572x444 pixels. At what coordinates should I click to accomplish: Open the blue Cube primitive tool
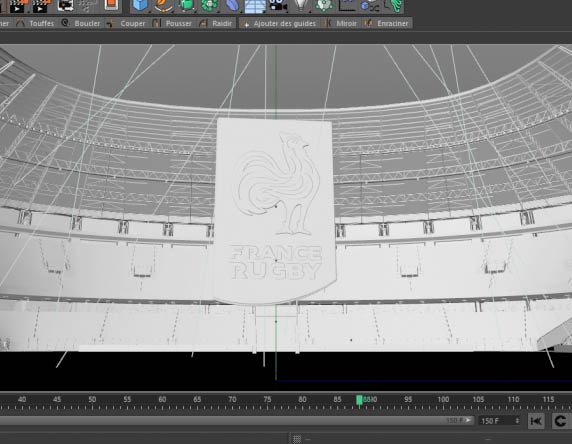(x=140, y=5)
